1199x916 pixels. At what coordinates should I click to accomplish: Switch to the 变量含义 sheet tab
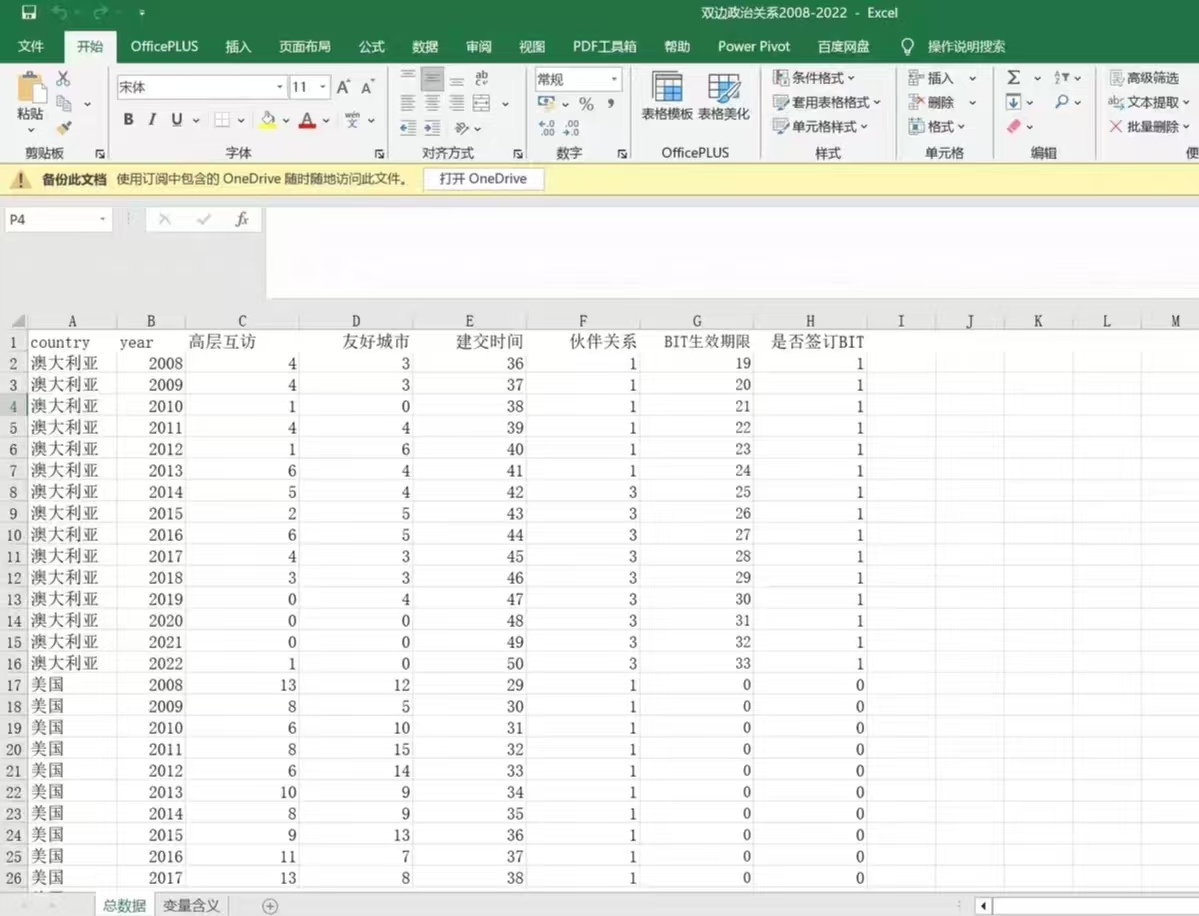click(191, 905)
